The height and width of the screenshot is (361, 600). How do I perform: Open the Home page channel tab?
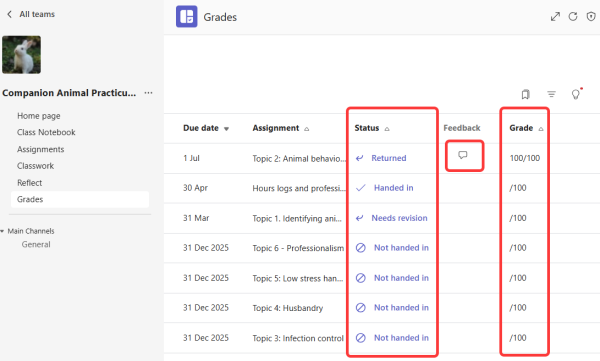click(39, 116)
